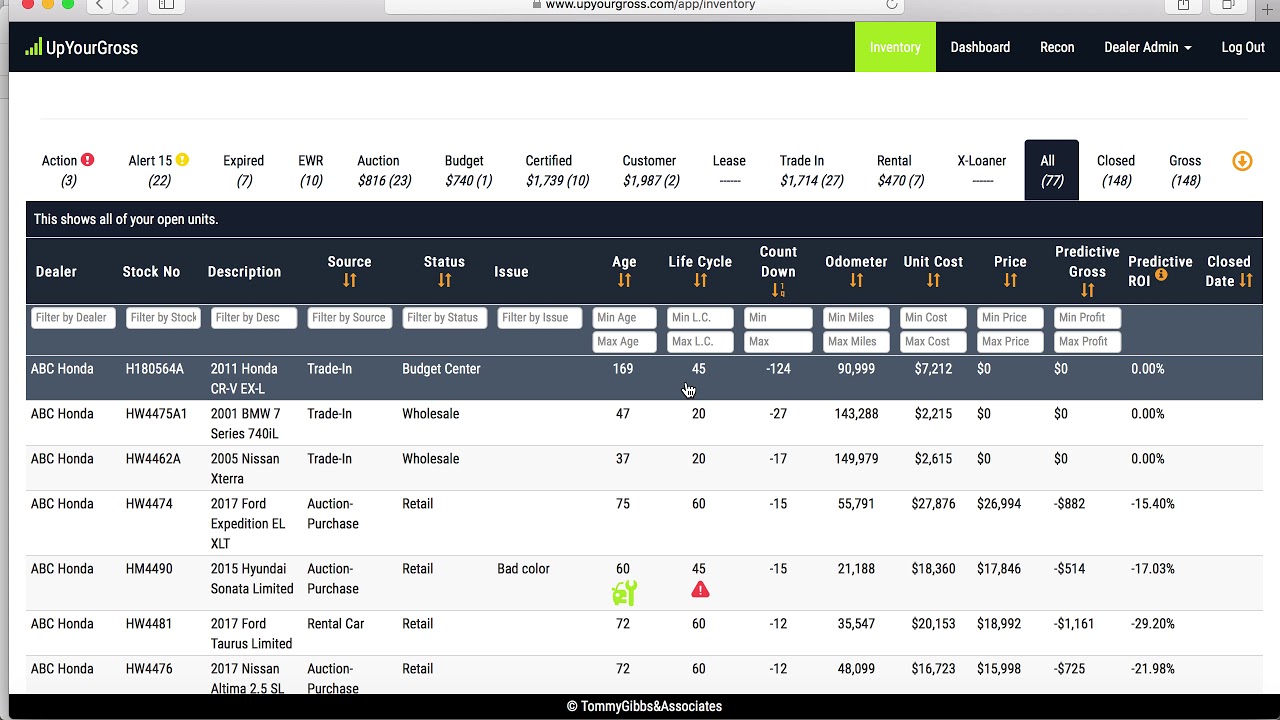Screen dimensions: 1280x720
Task: Click the Filter by Dealer field
Action: tap(73, 318)
